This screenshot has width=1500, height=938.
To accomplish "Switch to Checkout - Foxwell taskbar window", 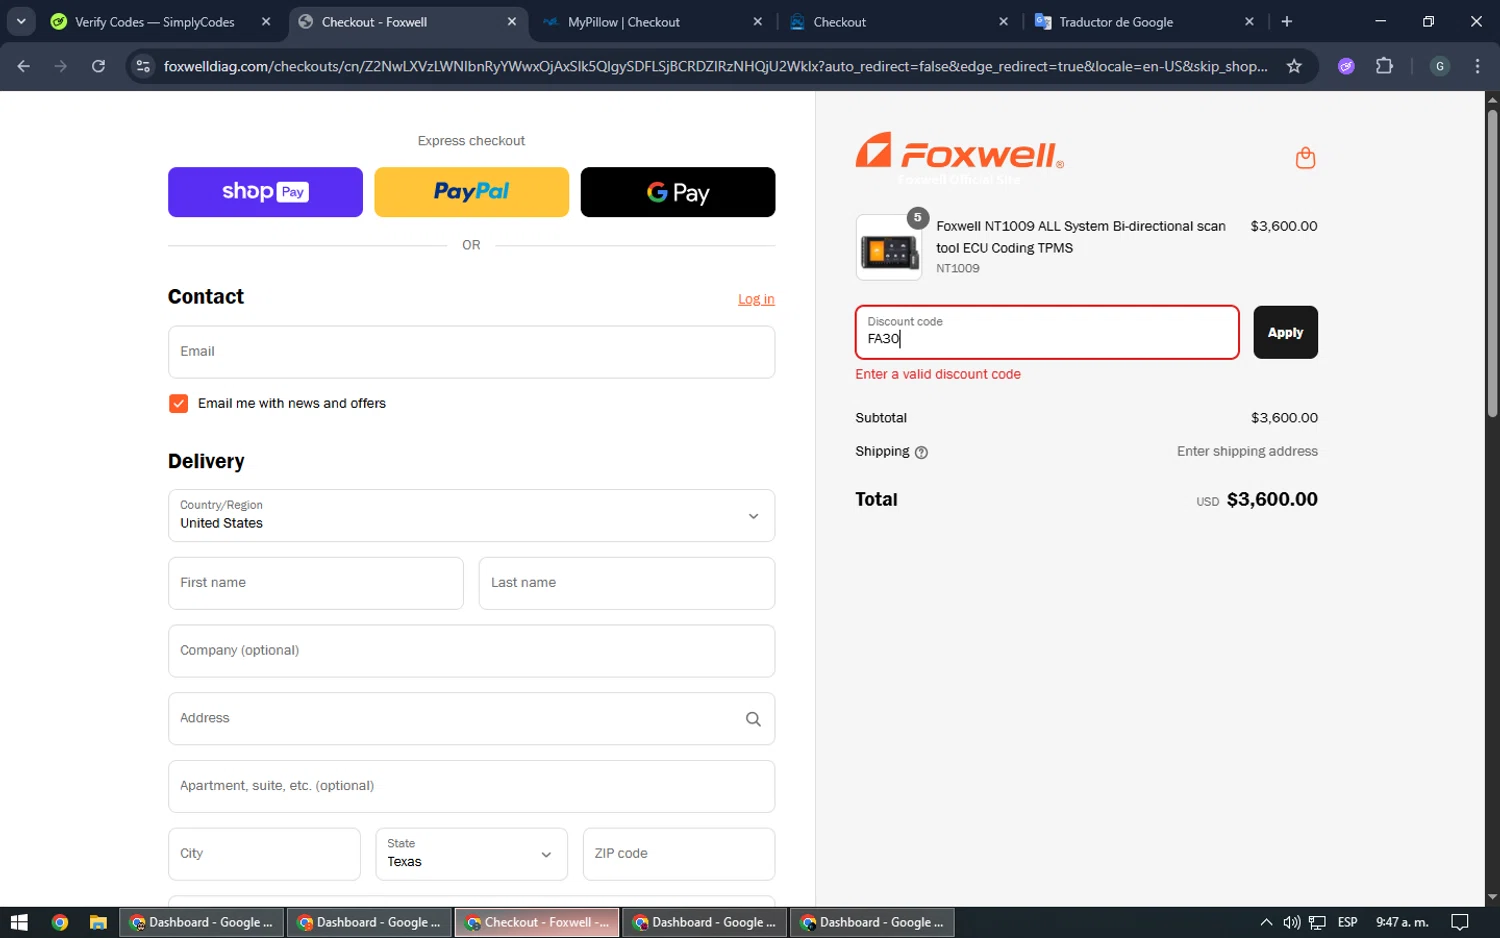I will click(x=537, y=922).
